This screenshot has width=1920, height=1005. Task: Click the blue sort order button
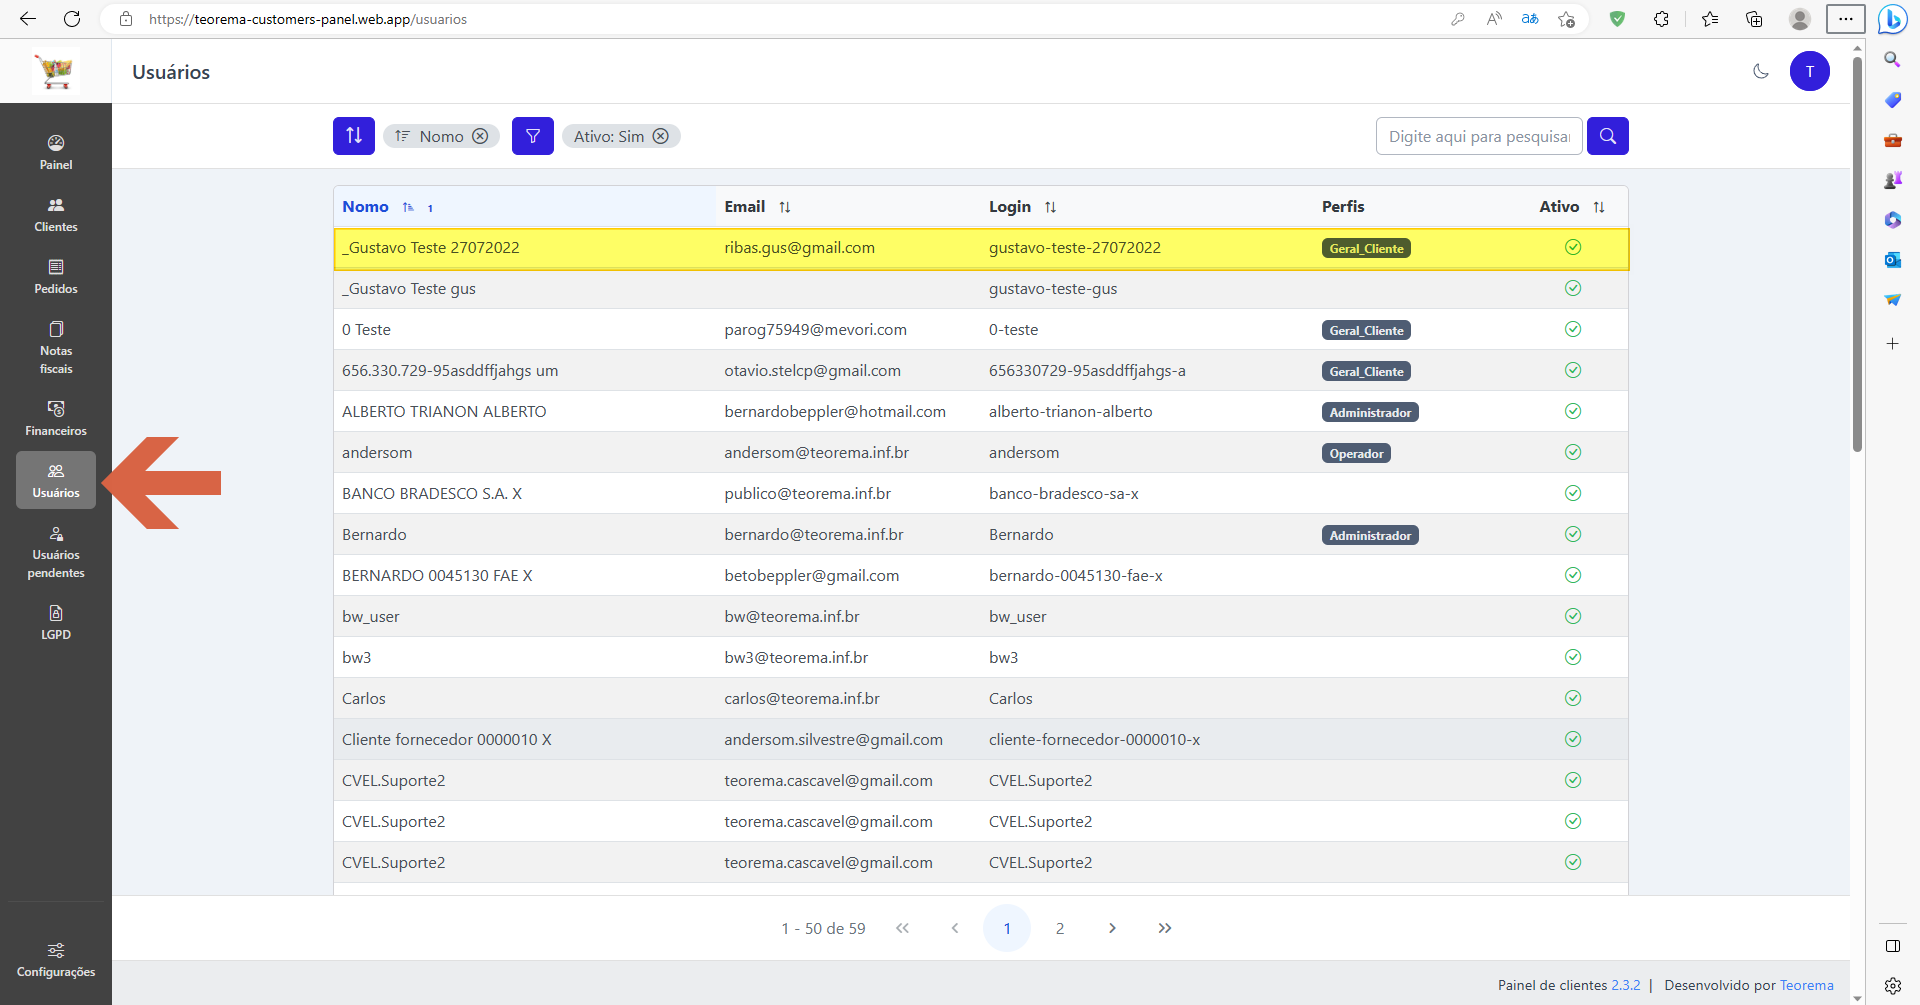coord(354,136)
